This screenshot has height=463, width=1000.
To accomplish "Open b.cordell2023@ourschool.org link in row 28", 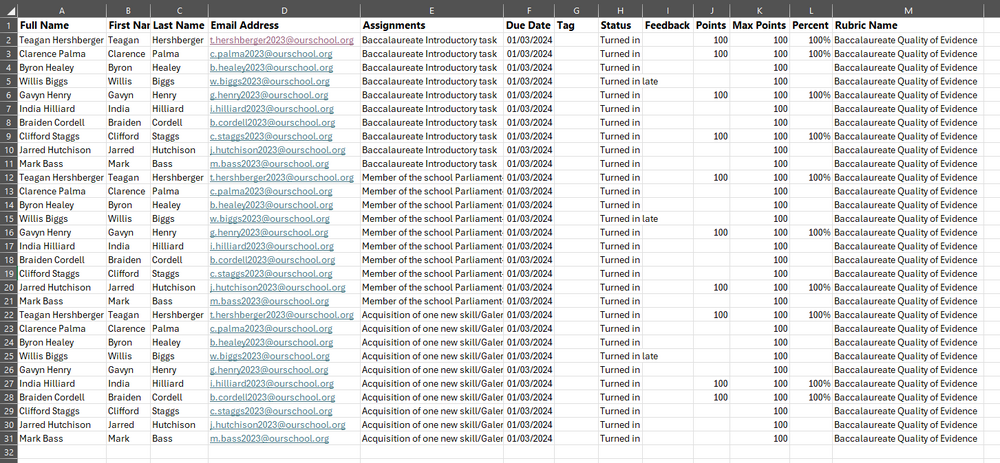I will coord(272,397).
